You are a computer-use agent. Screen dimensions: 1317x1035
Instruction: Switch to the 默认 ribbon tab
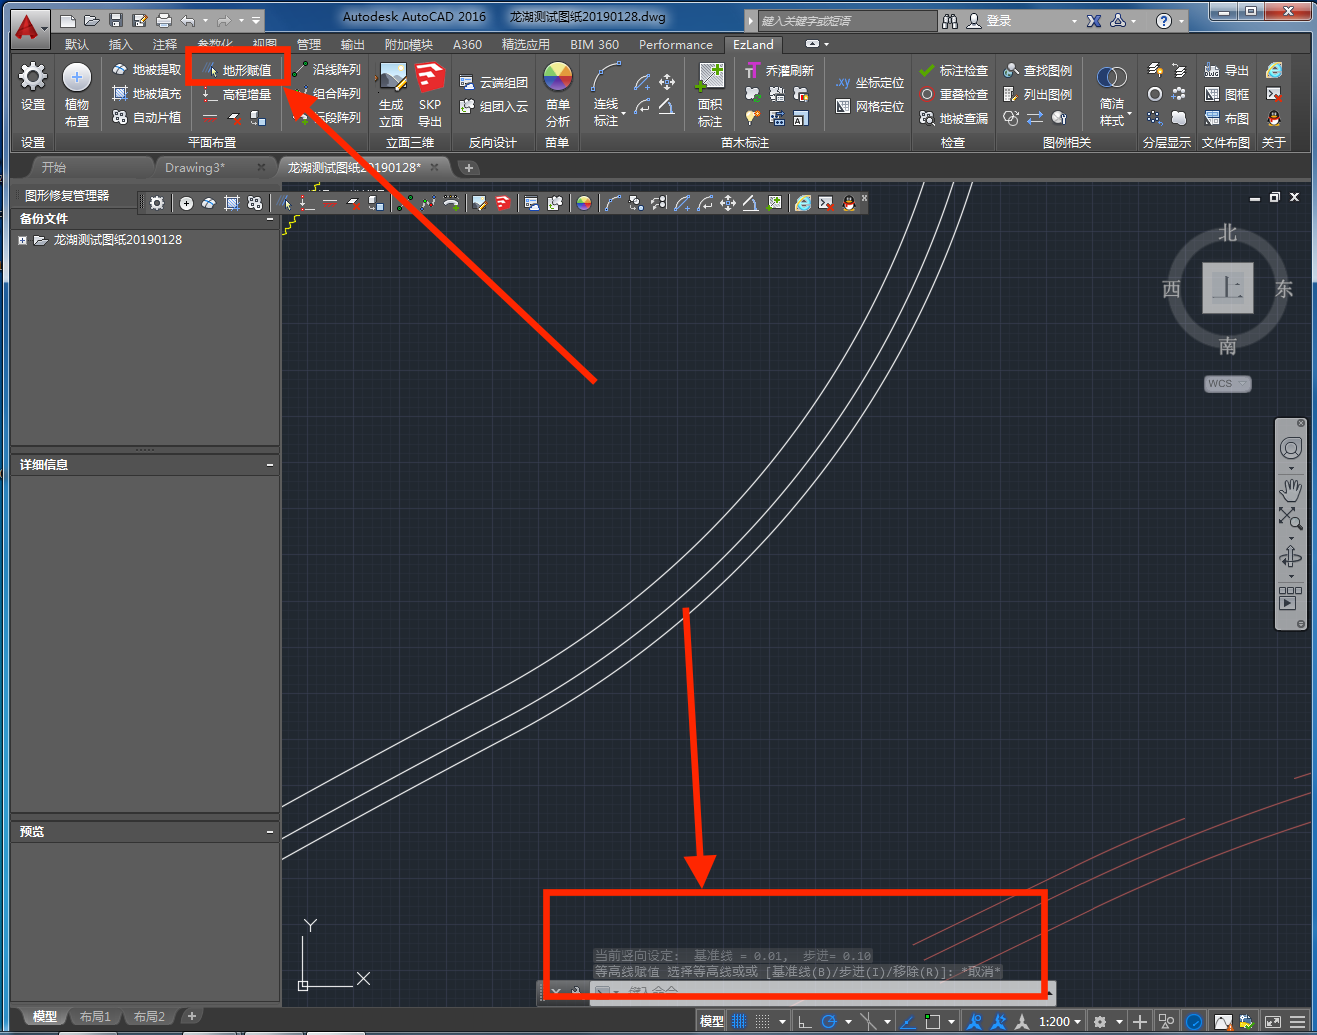(77, 44)
